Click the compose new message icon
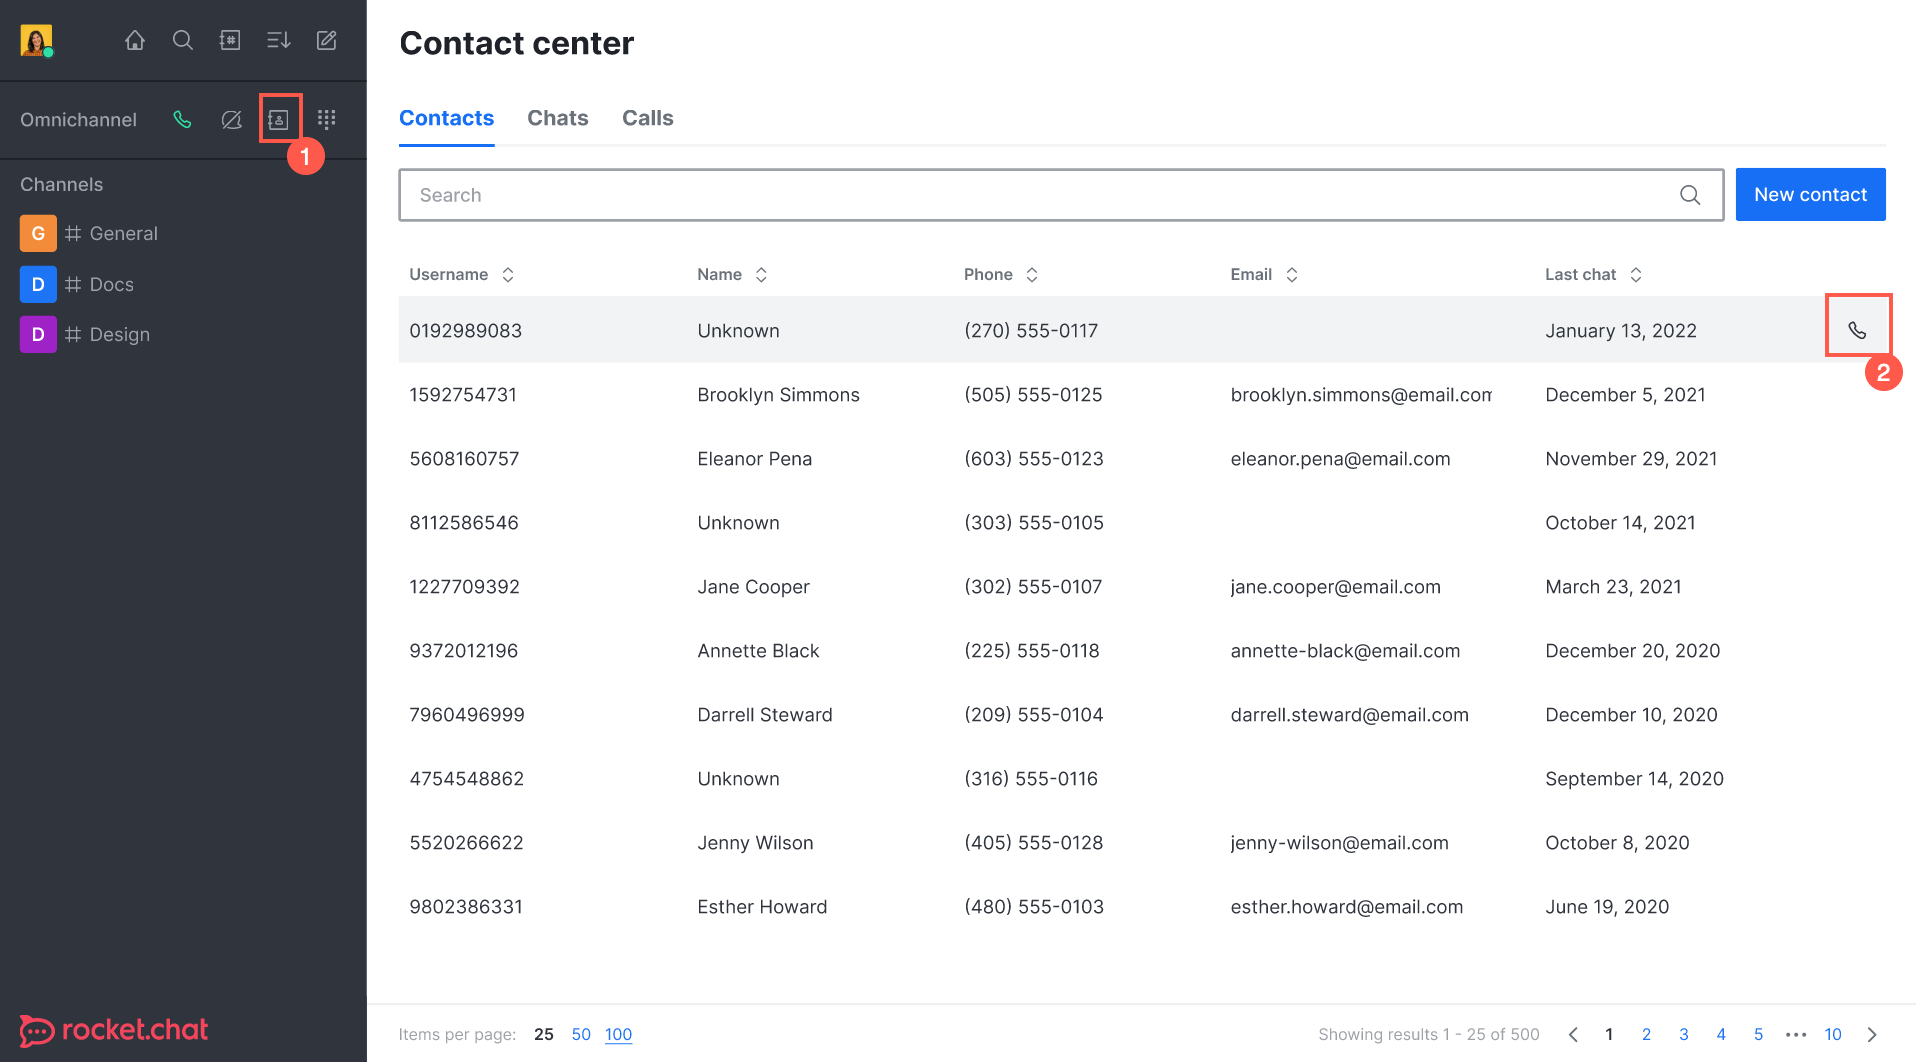Screen dimensions: 1916x1062 coord(326,40)
